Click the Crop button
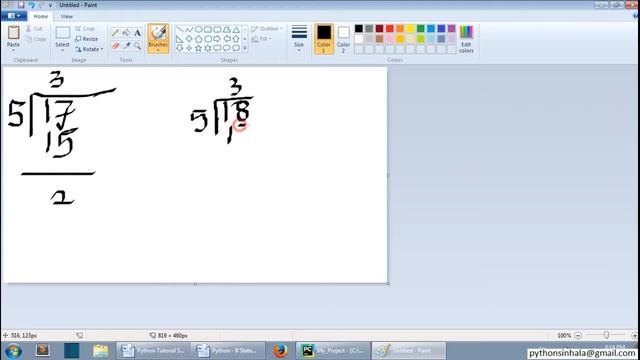The width and height of the screenshot is (640, 360). click(x=85, y=29)
